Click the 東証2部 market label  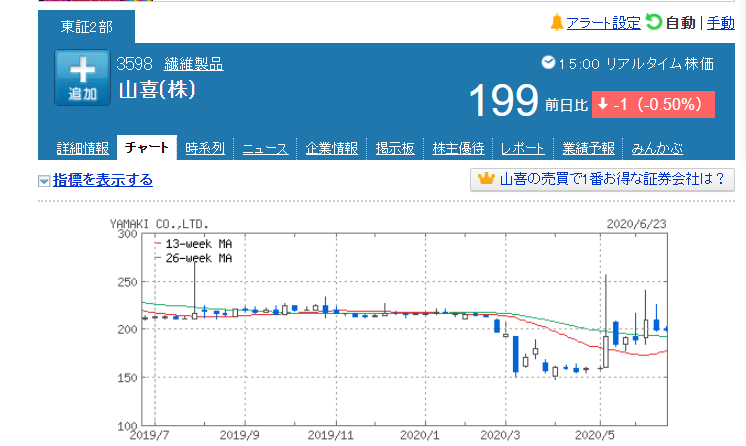pos(87,27)
